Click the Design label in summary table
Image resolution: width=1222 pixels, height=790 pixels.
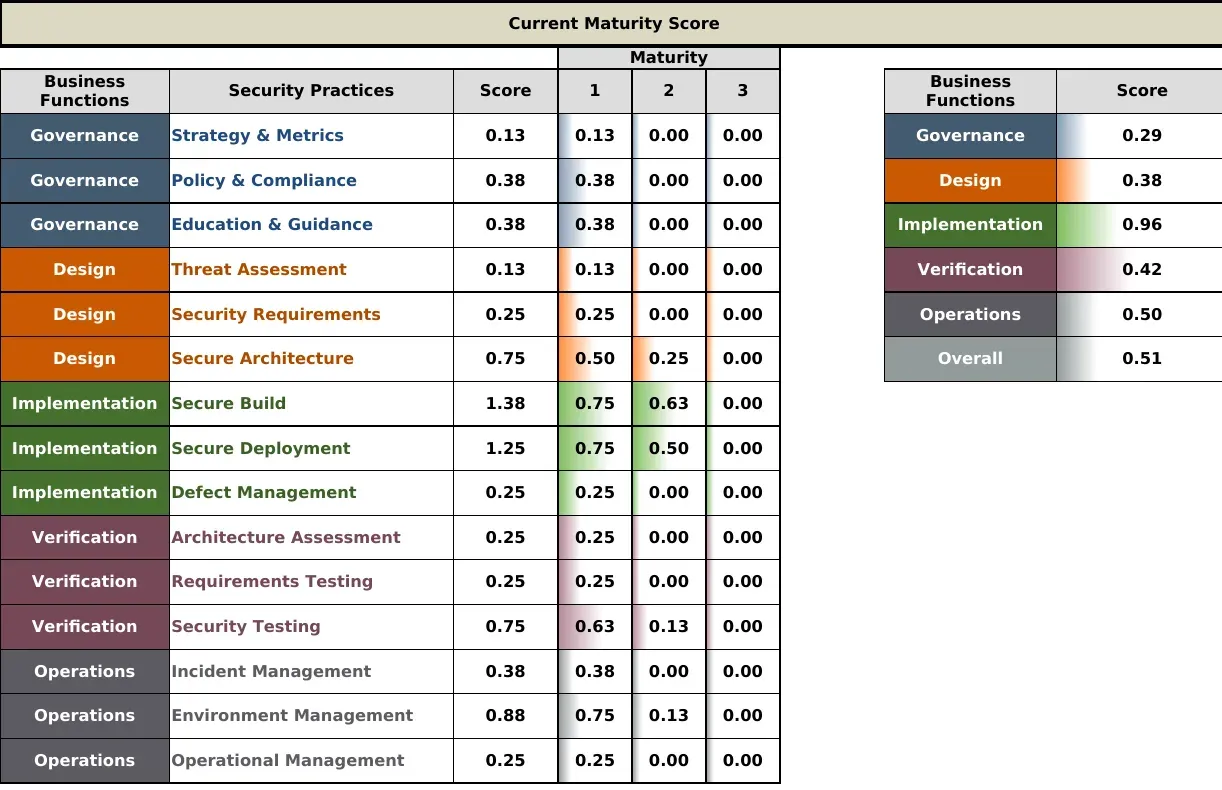[970, 181]
